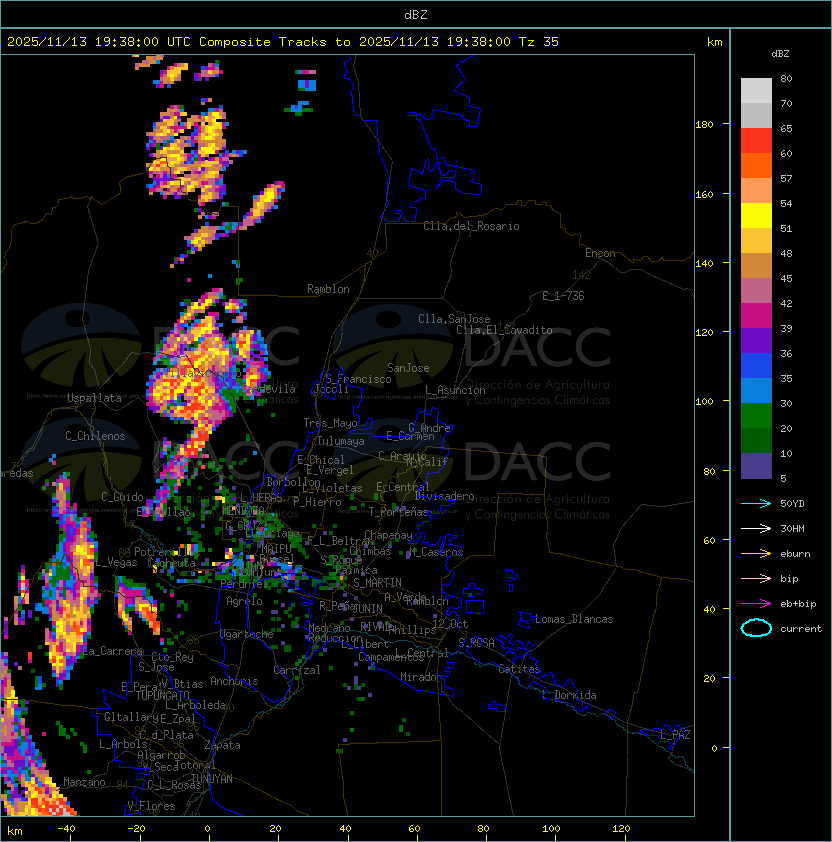
Task: Click the '12_Oct' map label
Action: tap(450, 624)
